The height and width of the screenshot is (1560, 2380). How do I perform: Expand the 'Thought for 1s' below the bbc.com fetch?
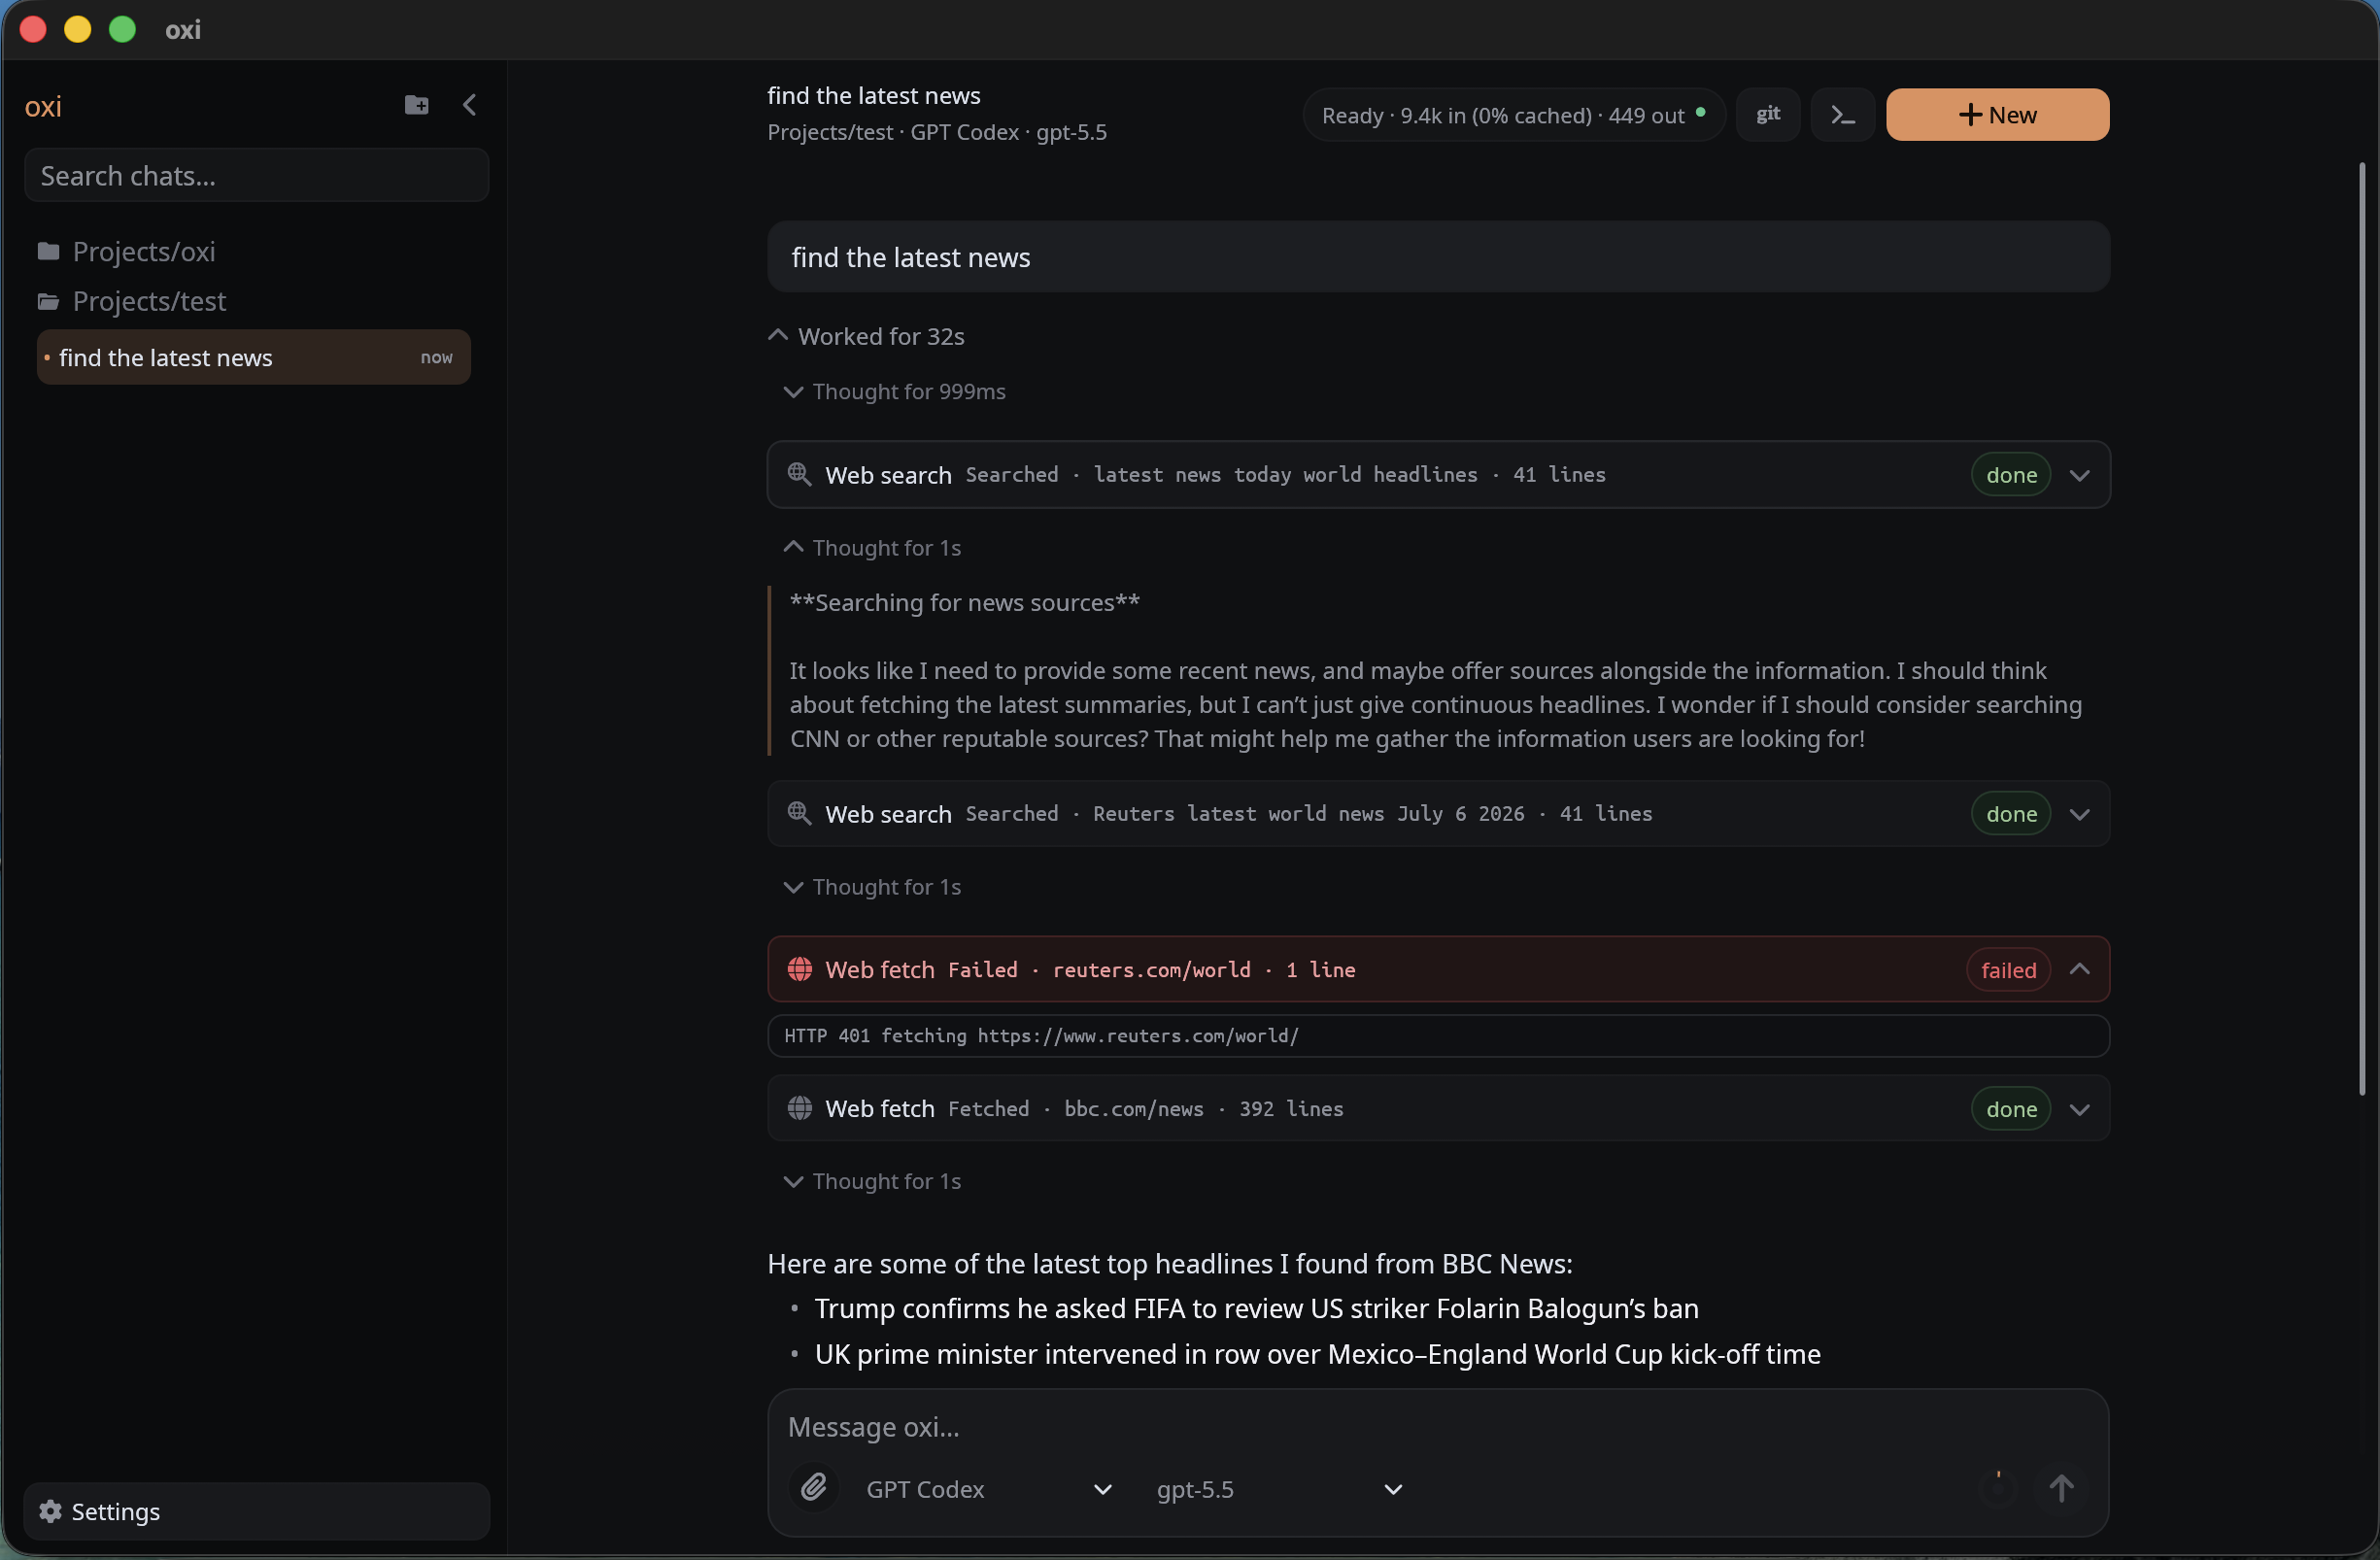point(871,1181)
